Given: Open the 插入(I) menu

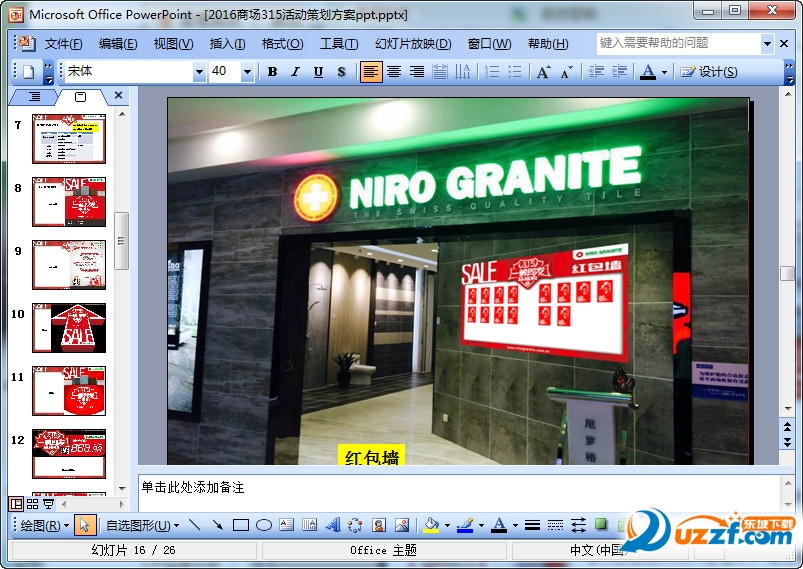Looking at the screenshot, I should (227, 44).
